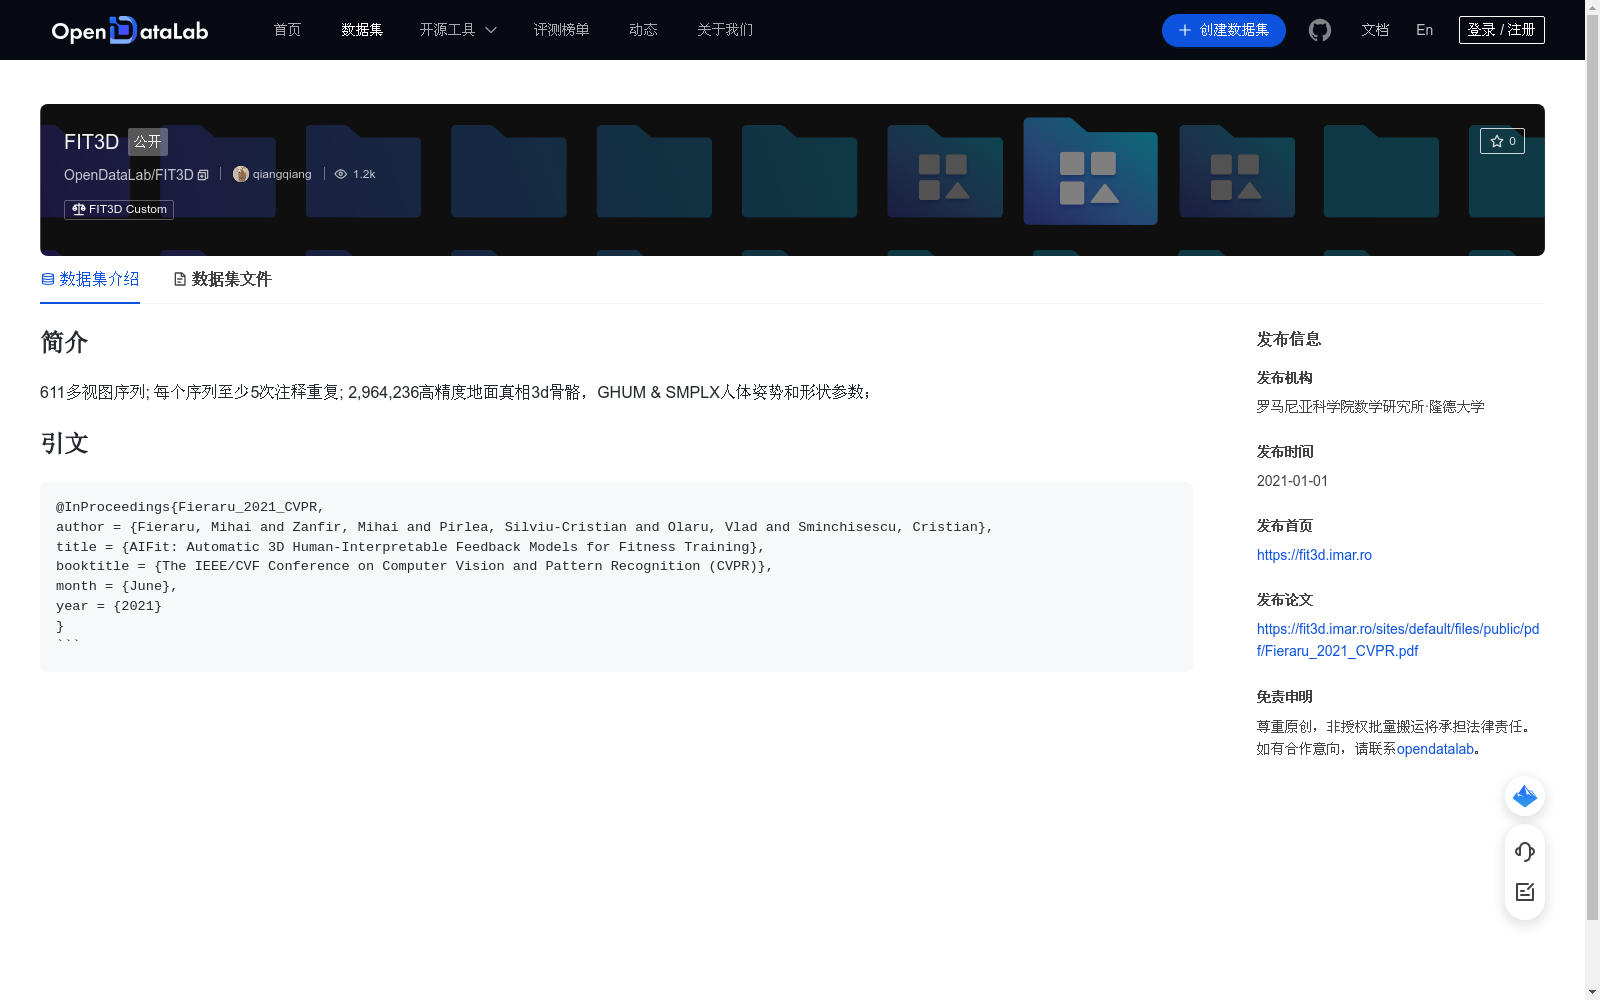Click the 引文 heading
This screenshot has width=1600, height=1000.
point(64,443)
